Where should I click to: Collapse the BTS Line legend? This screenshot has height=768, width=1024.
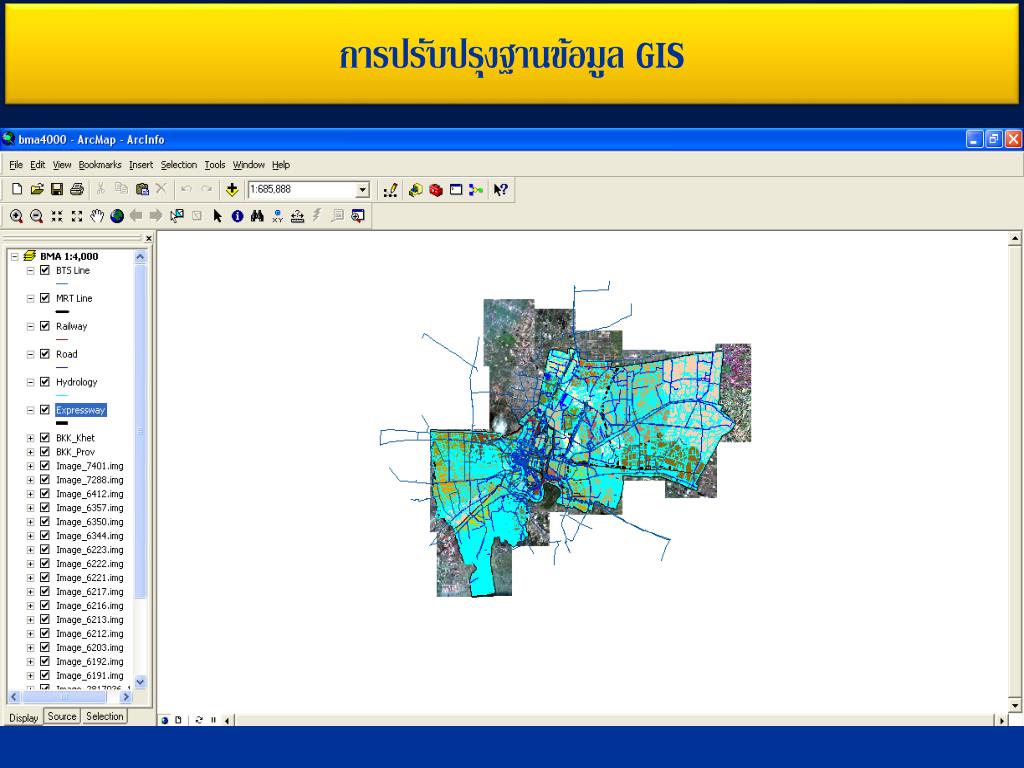pyautogui.click(x=30, y=270)
